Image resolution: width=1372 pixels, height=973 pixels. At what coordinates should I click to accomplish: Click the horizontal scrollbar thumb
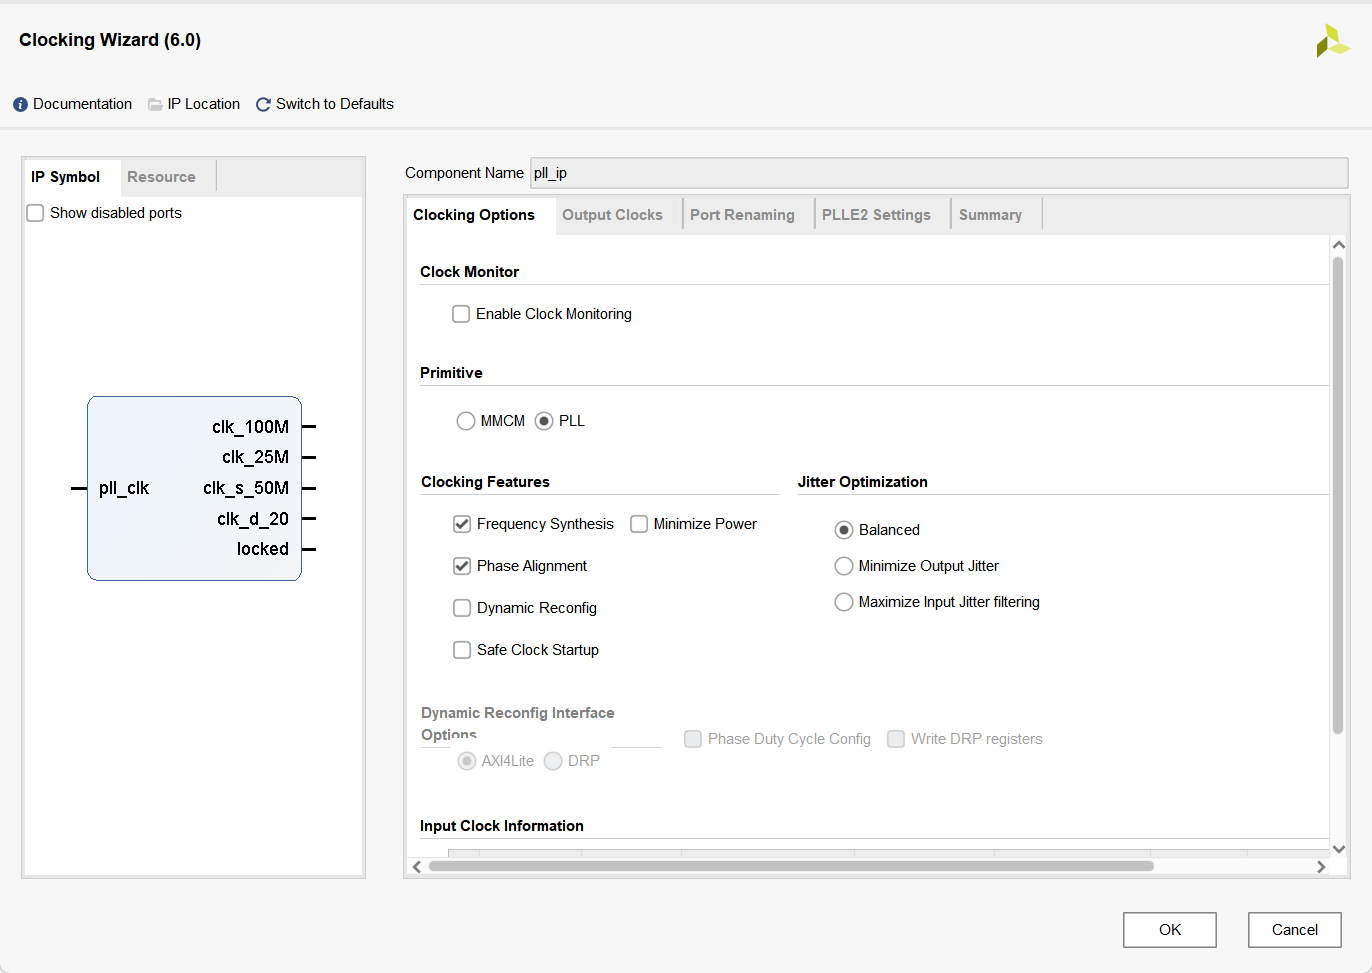tap(790, 867)
